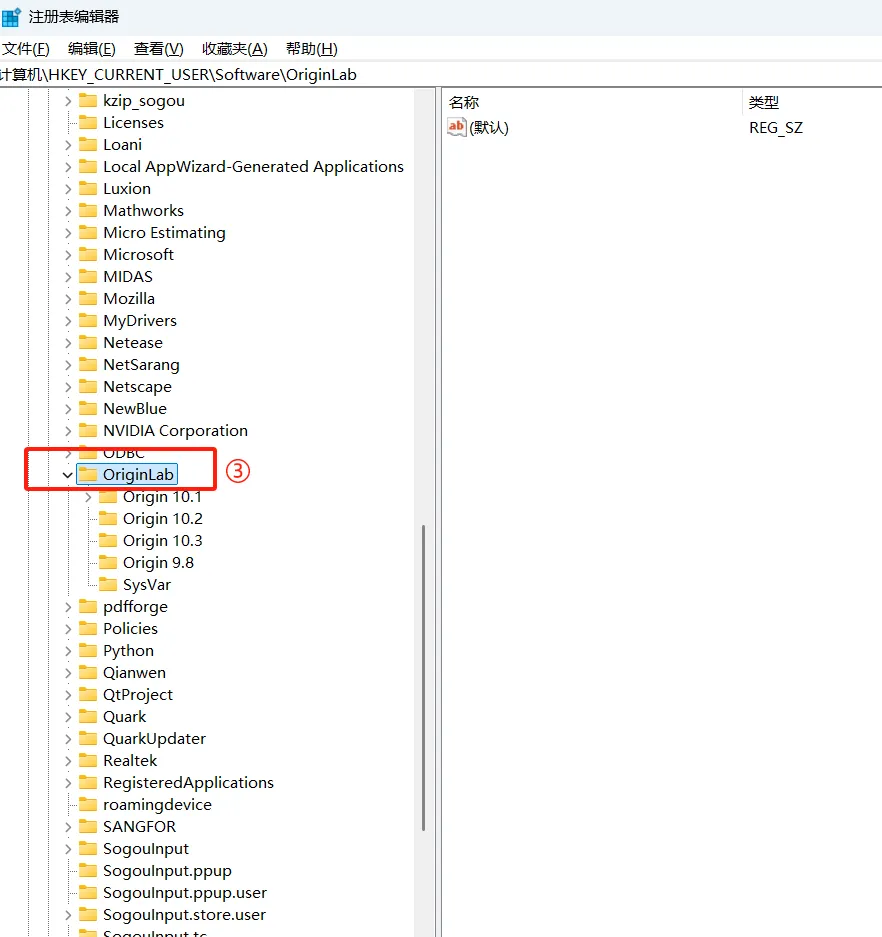The height and width of the screenshot is (937, 882).
Task: Expand the Microsoft key
Action: [68, 255]
